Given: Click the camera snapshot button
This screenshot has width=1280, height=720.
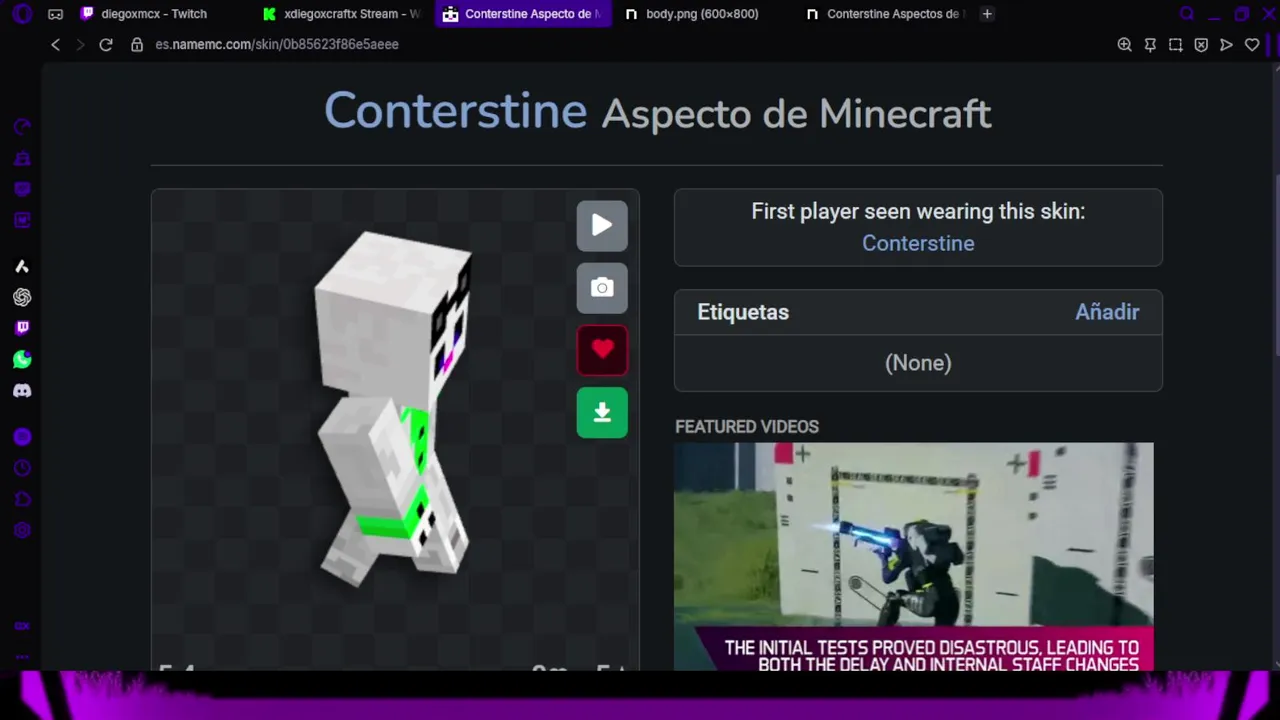Looking at the screenshot, I should pos(602,288).
